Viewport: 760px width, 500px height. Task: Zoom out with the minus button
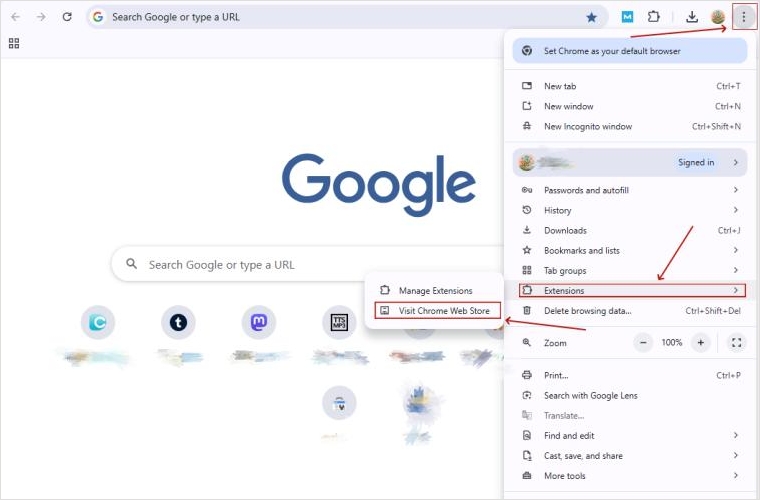643,343
